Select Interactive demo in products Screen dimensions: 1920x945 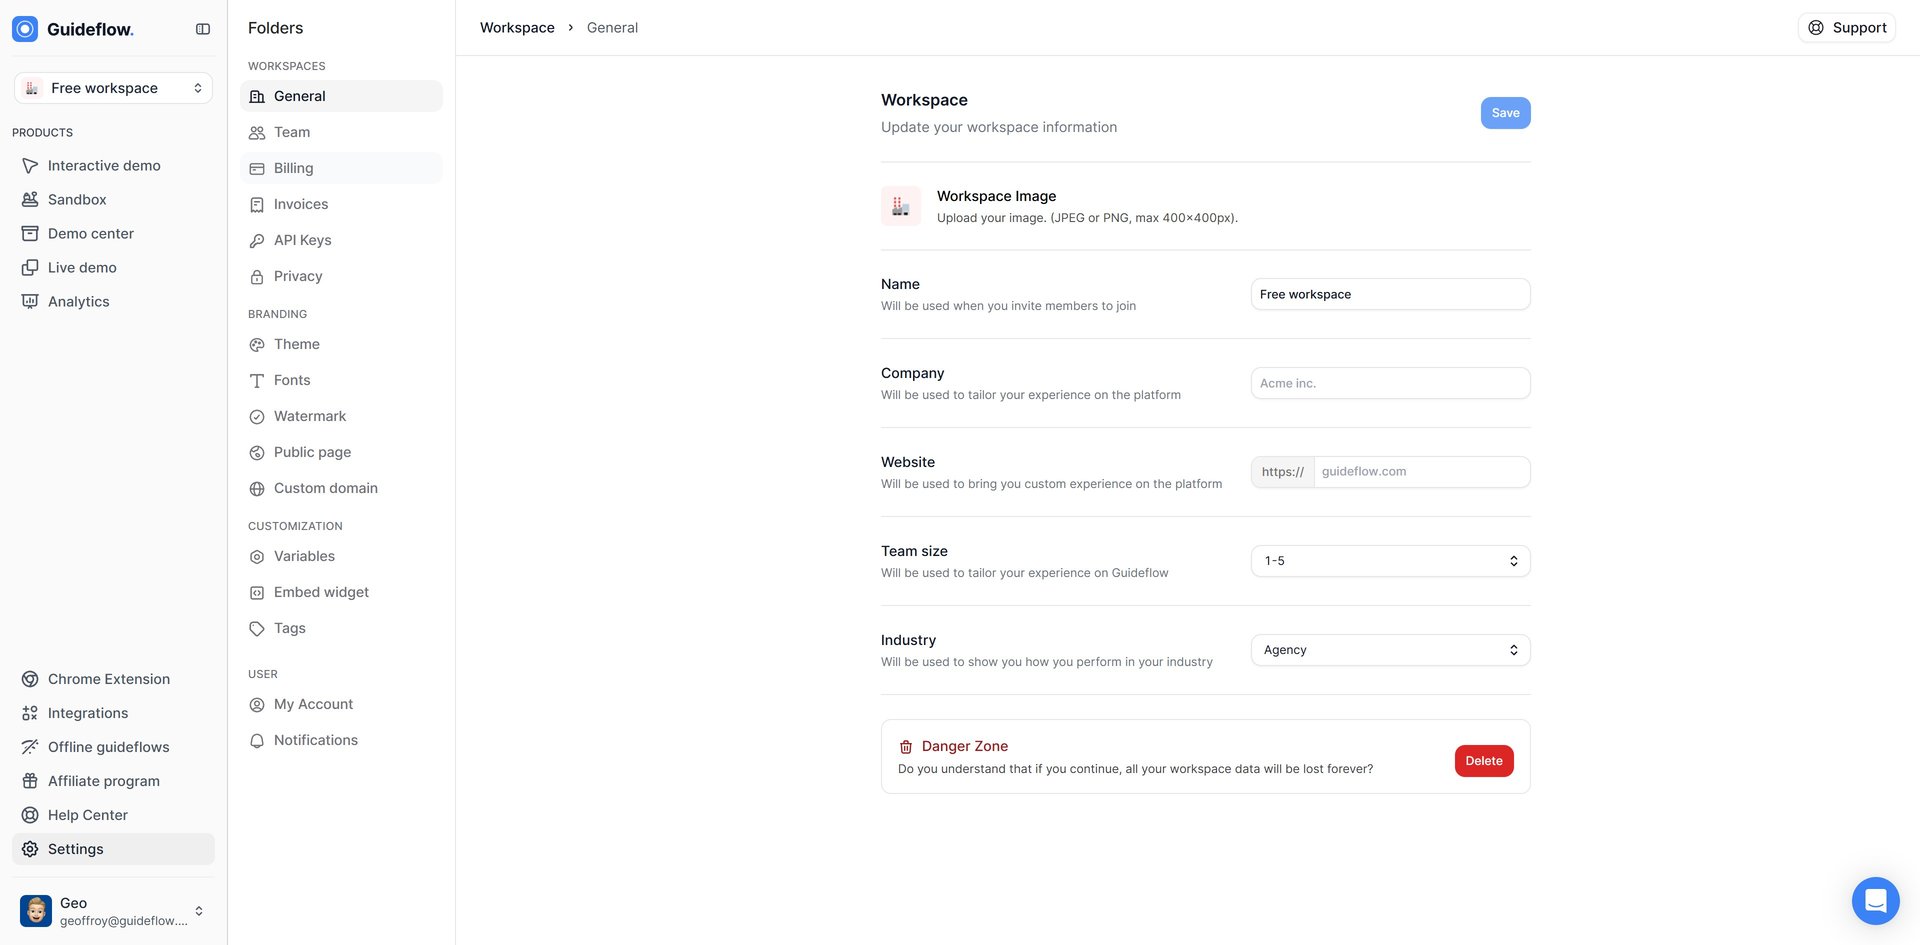point(104,166)
